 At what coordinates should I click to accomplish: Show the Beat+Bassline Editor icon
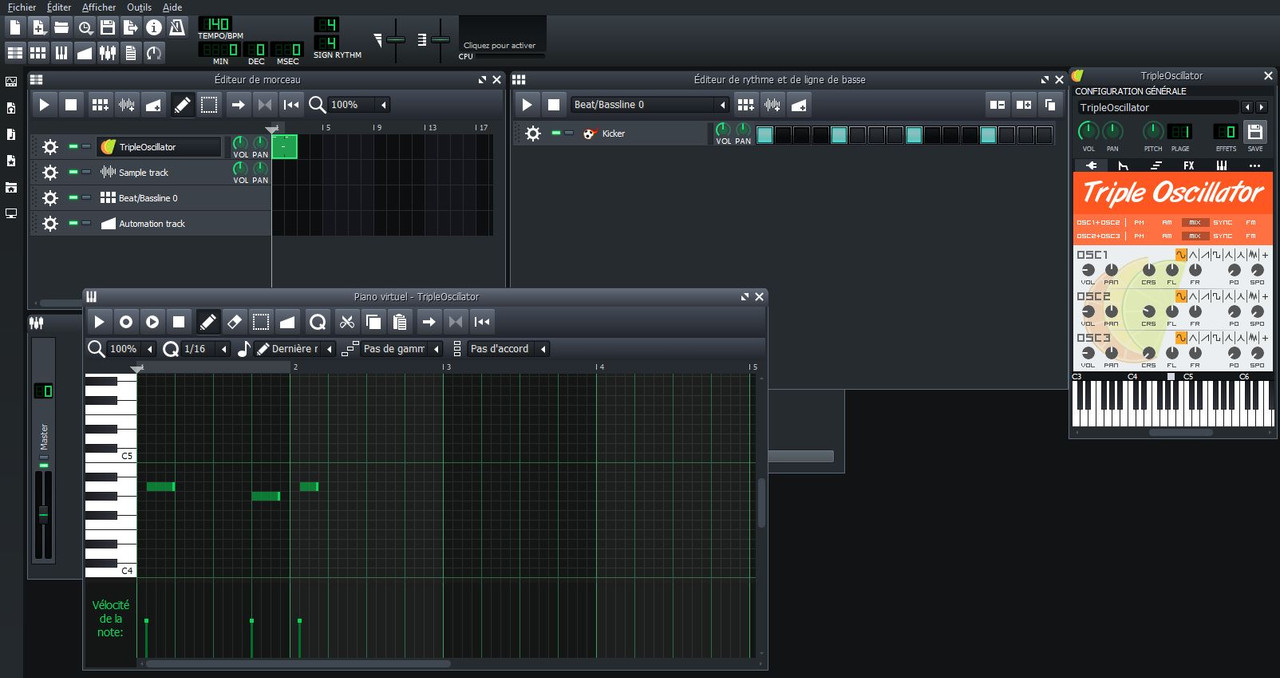(x=38, y=52)
